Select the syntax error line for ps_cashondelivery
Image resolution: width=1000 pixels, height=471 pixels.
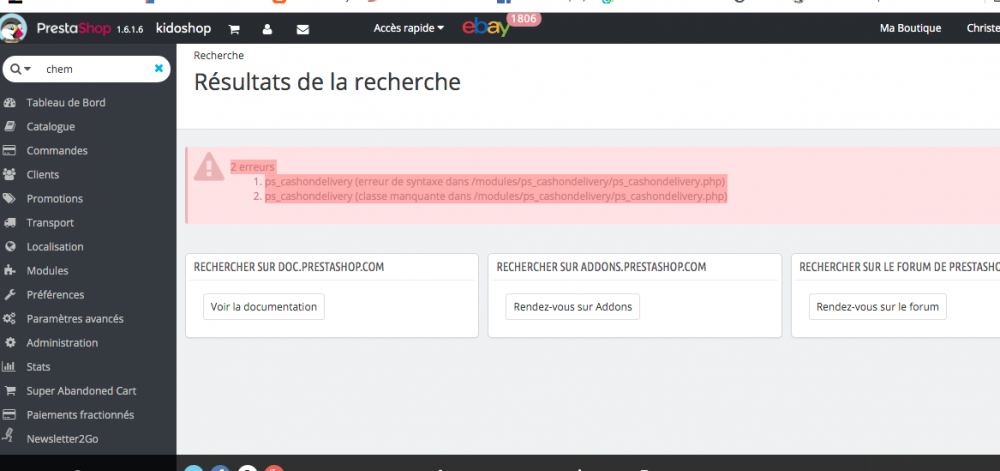495,181
